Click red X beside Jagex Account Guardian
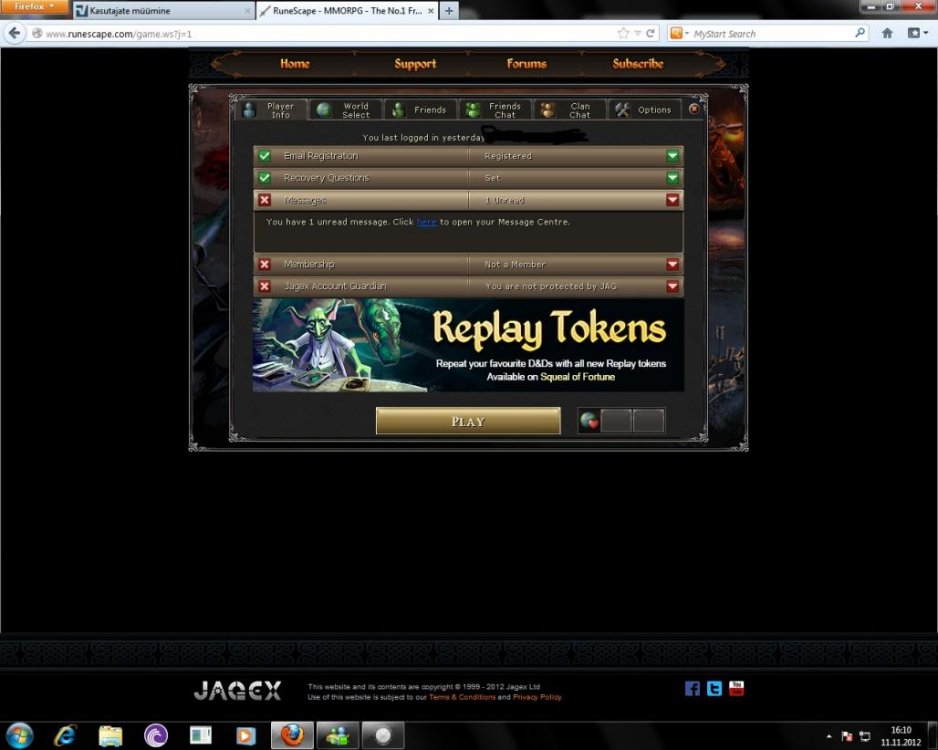The height and width of the screenshot is (750, 938). point(264,286)
